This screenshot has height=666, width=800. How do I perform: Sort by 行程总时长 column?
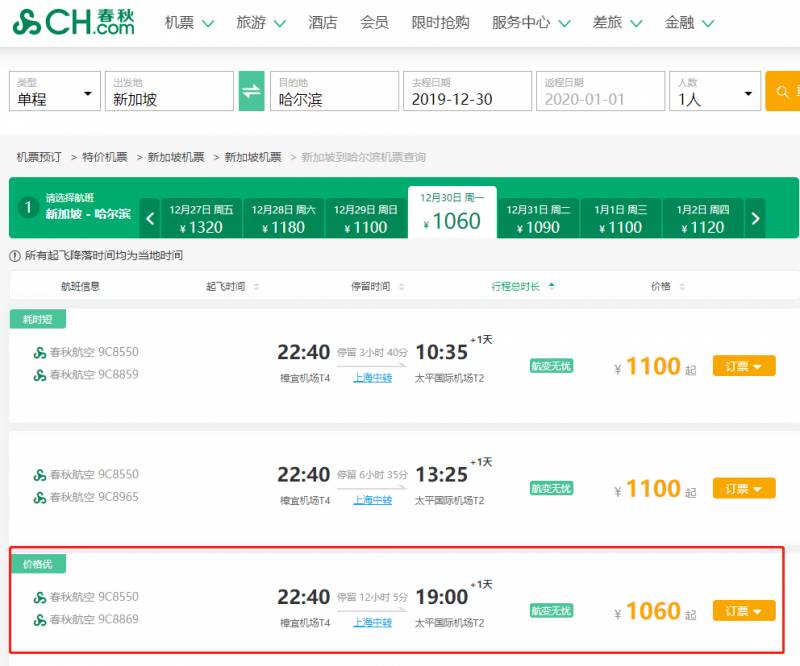(523, 286)
